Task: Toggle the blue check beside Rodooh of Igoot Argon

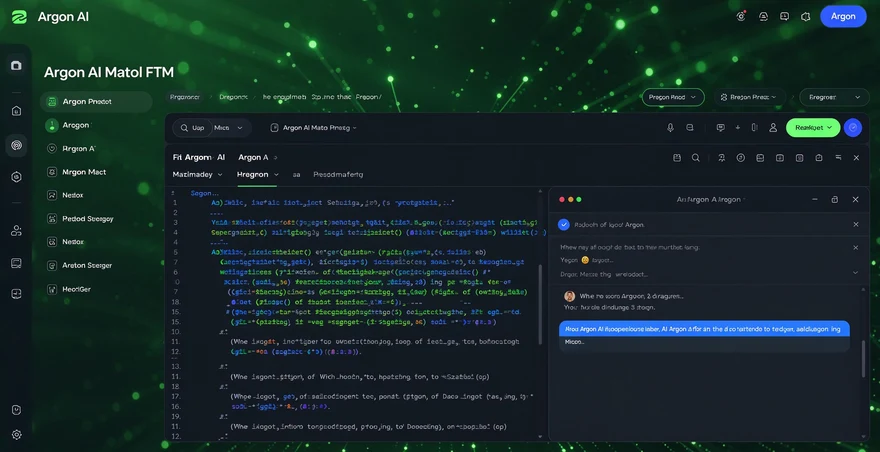Action: [564, 225]
